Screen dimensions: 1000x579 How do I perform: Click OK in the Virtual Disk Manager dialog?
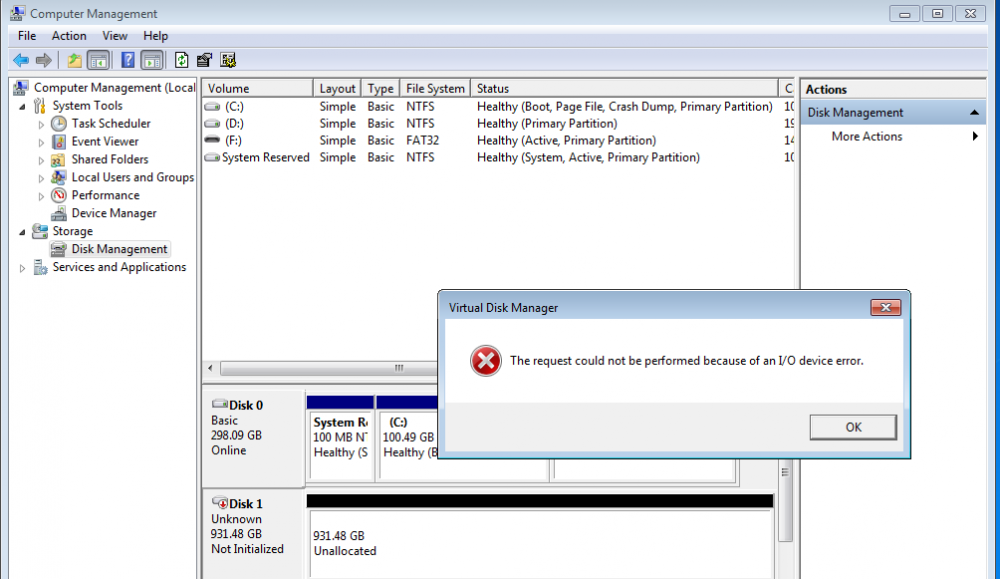853,427
